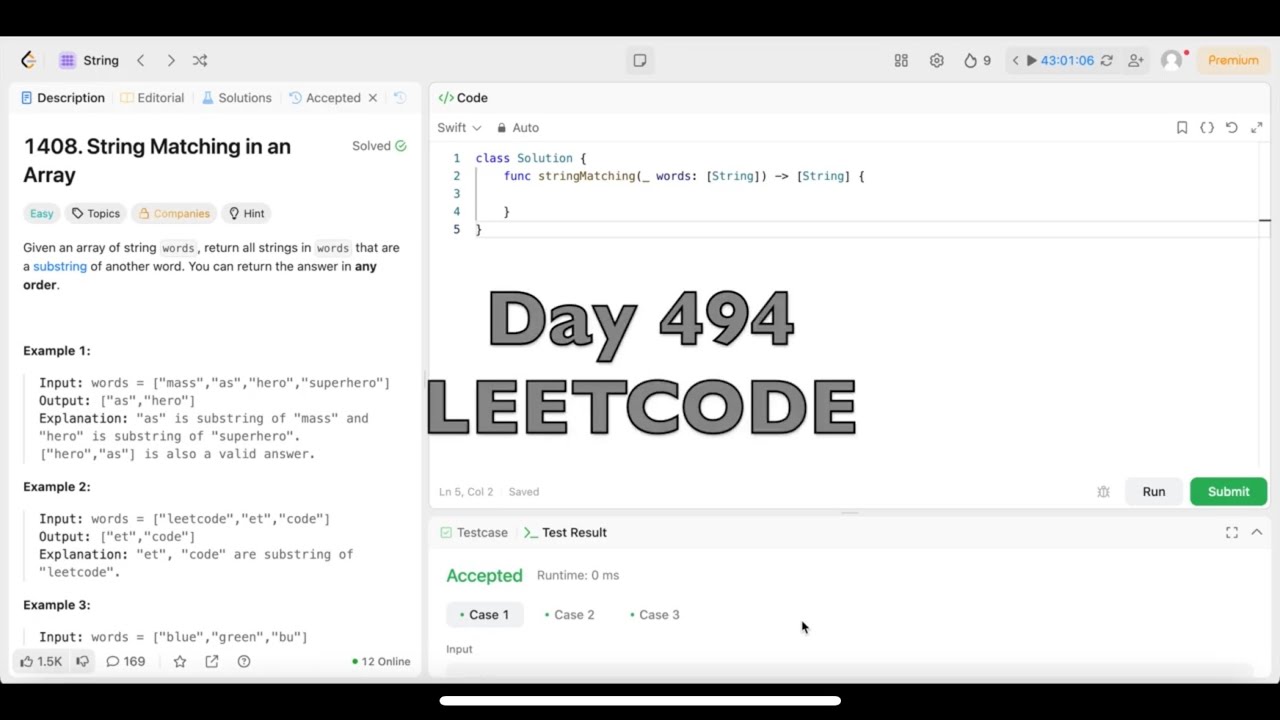This screenshot has width=1280, height=720.
Task: Expand the Hint tag
Action: click(x=246, y=213)
